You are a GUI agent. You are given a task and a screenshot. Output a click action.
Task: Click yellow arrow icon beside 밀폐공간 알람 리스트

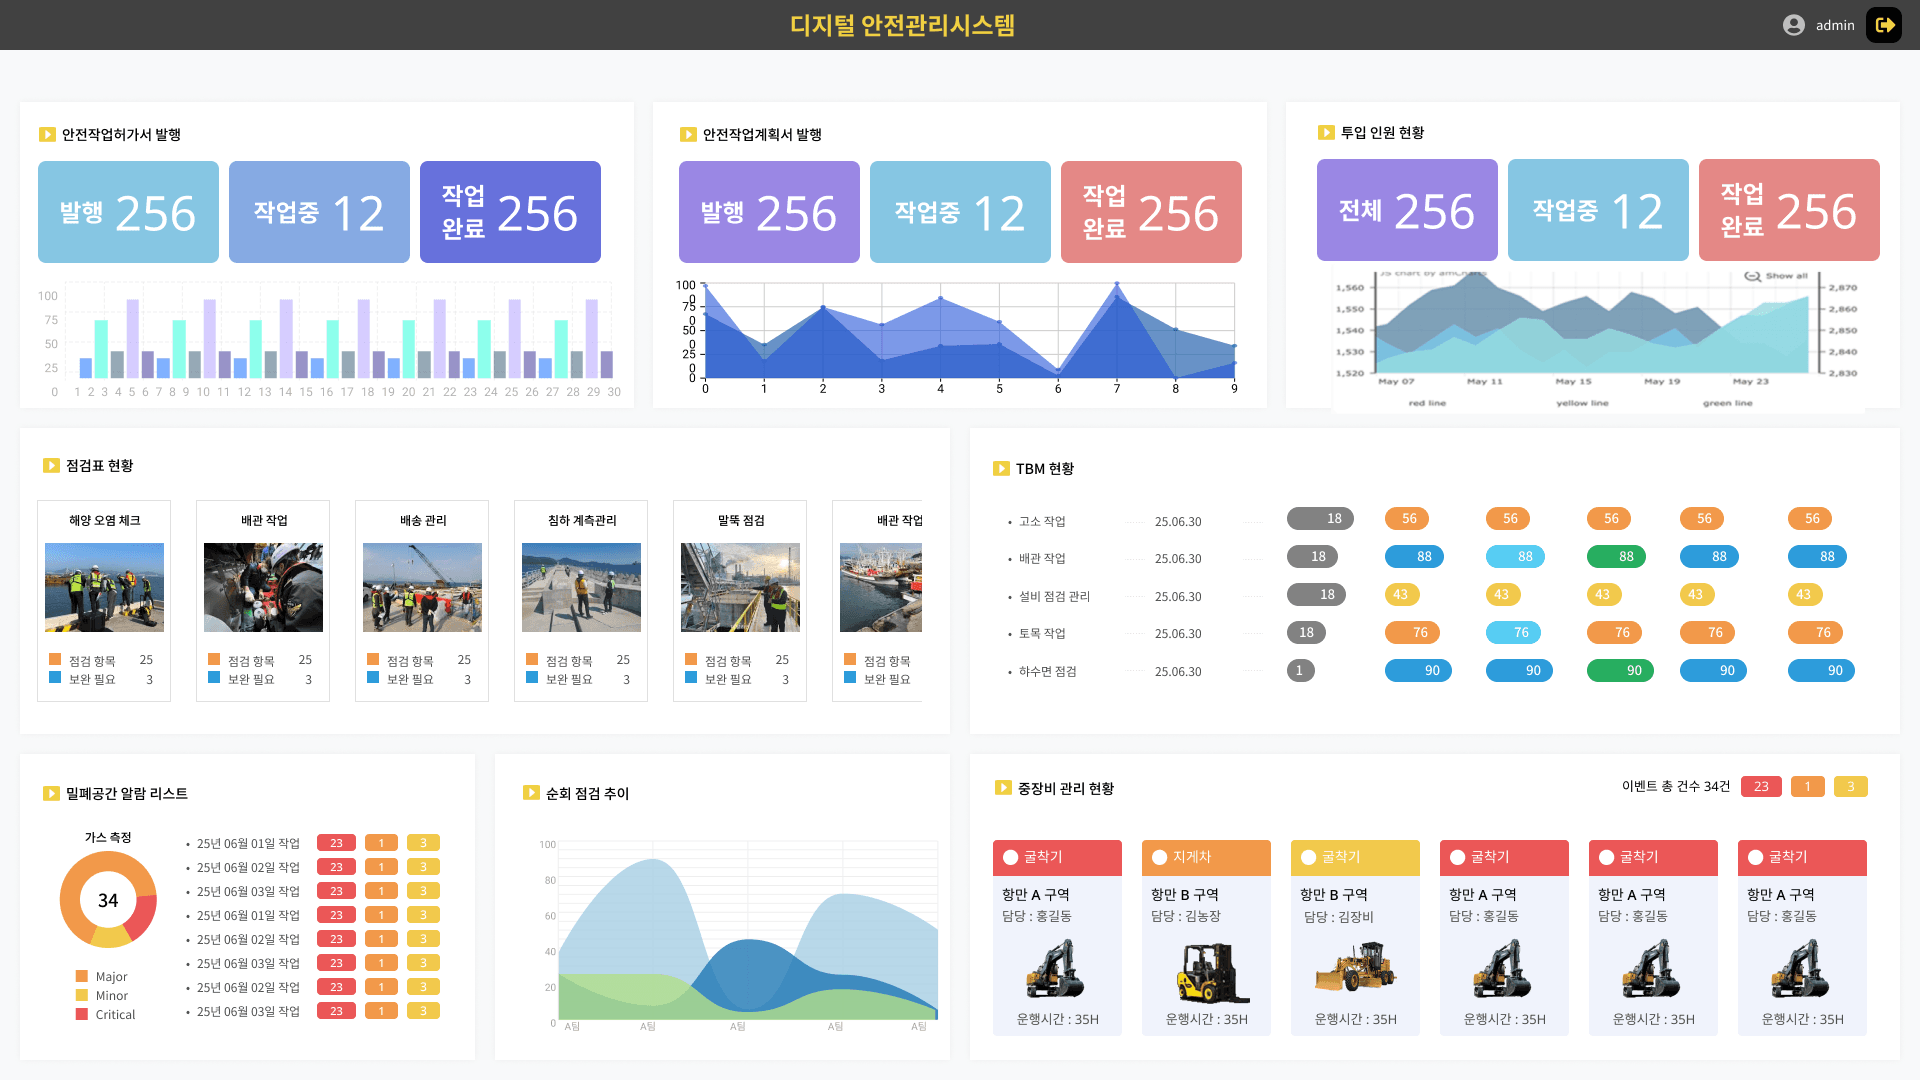click(x=51, y=793)
